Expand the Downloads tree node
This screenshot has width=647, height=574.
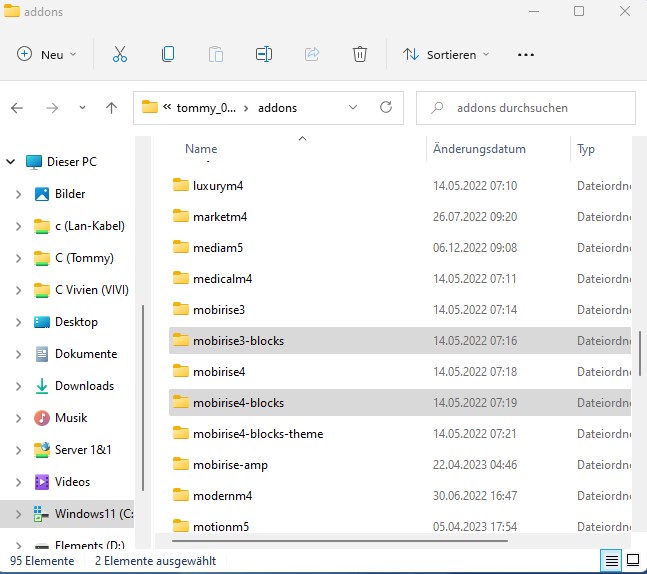[18, 386]
